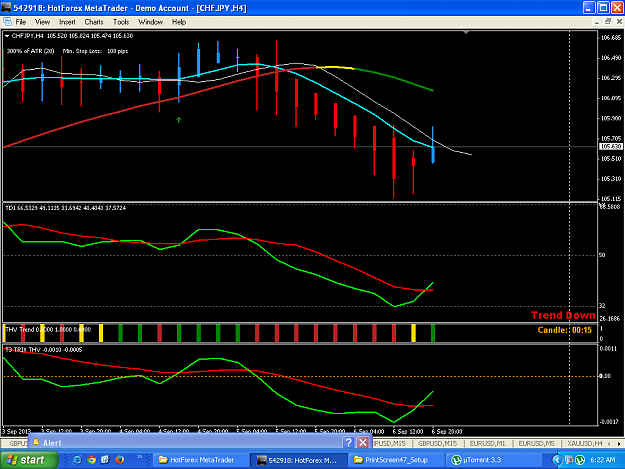Click the µTorrent icon in system tray
The width and height of the screenshot is (625, 469).
click(x=580, y=460)
